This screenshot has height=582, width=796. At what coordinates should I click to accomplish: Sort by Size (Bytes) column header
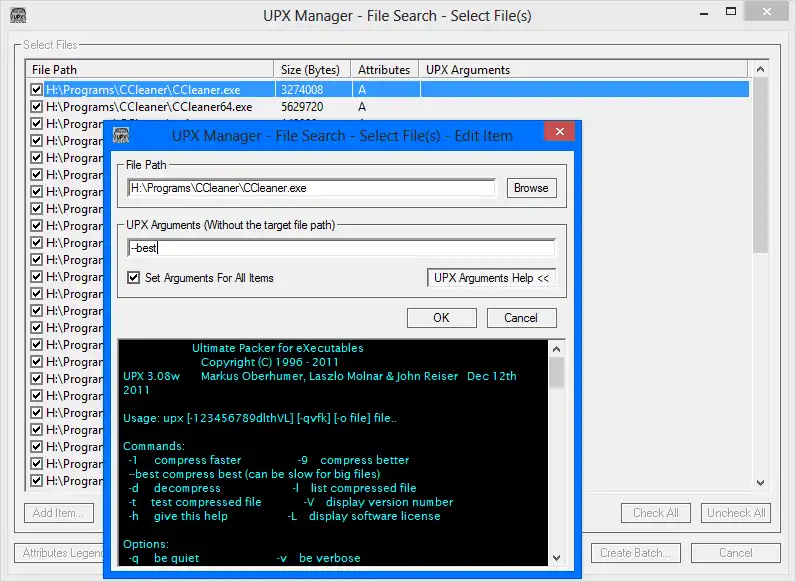[x=313, y=70]
